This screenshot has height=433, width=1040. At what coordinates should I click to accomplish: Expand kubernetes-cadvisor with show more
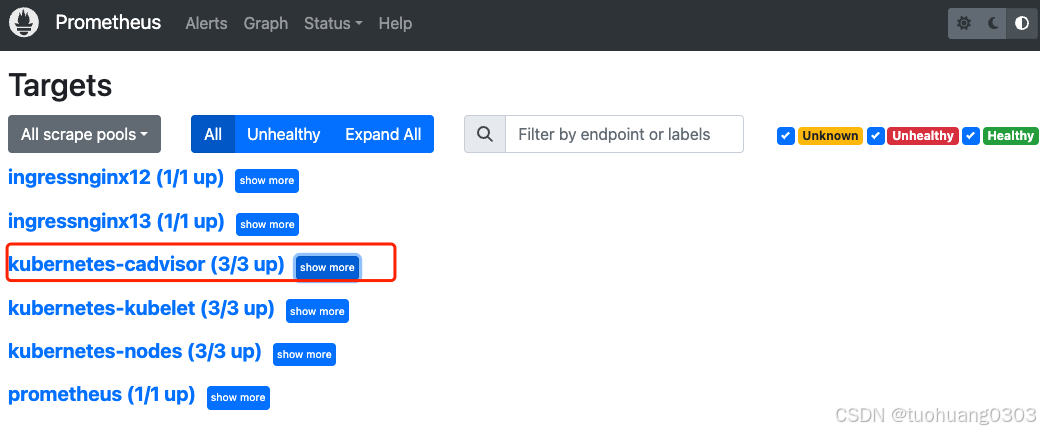[x=327, y=267]
